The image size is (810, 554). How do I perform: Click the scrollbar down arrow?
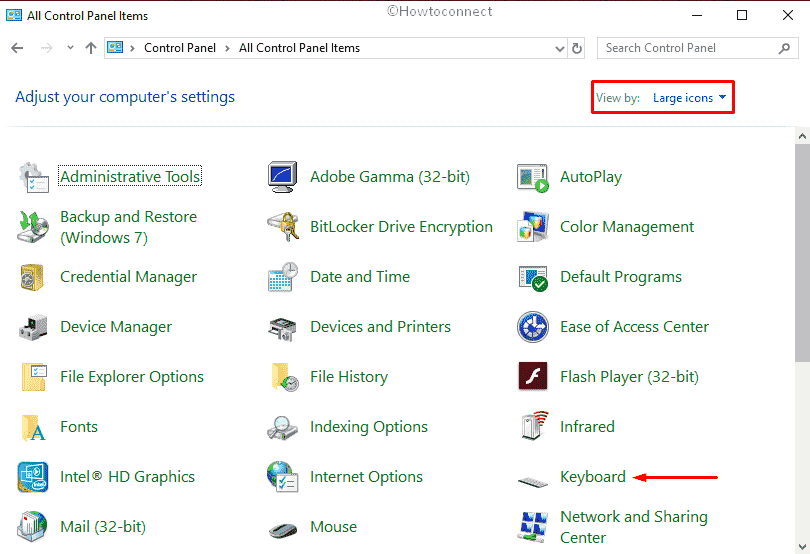[802, 546]
